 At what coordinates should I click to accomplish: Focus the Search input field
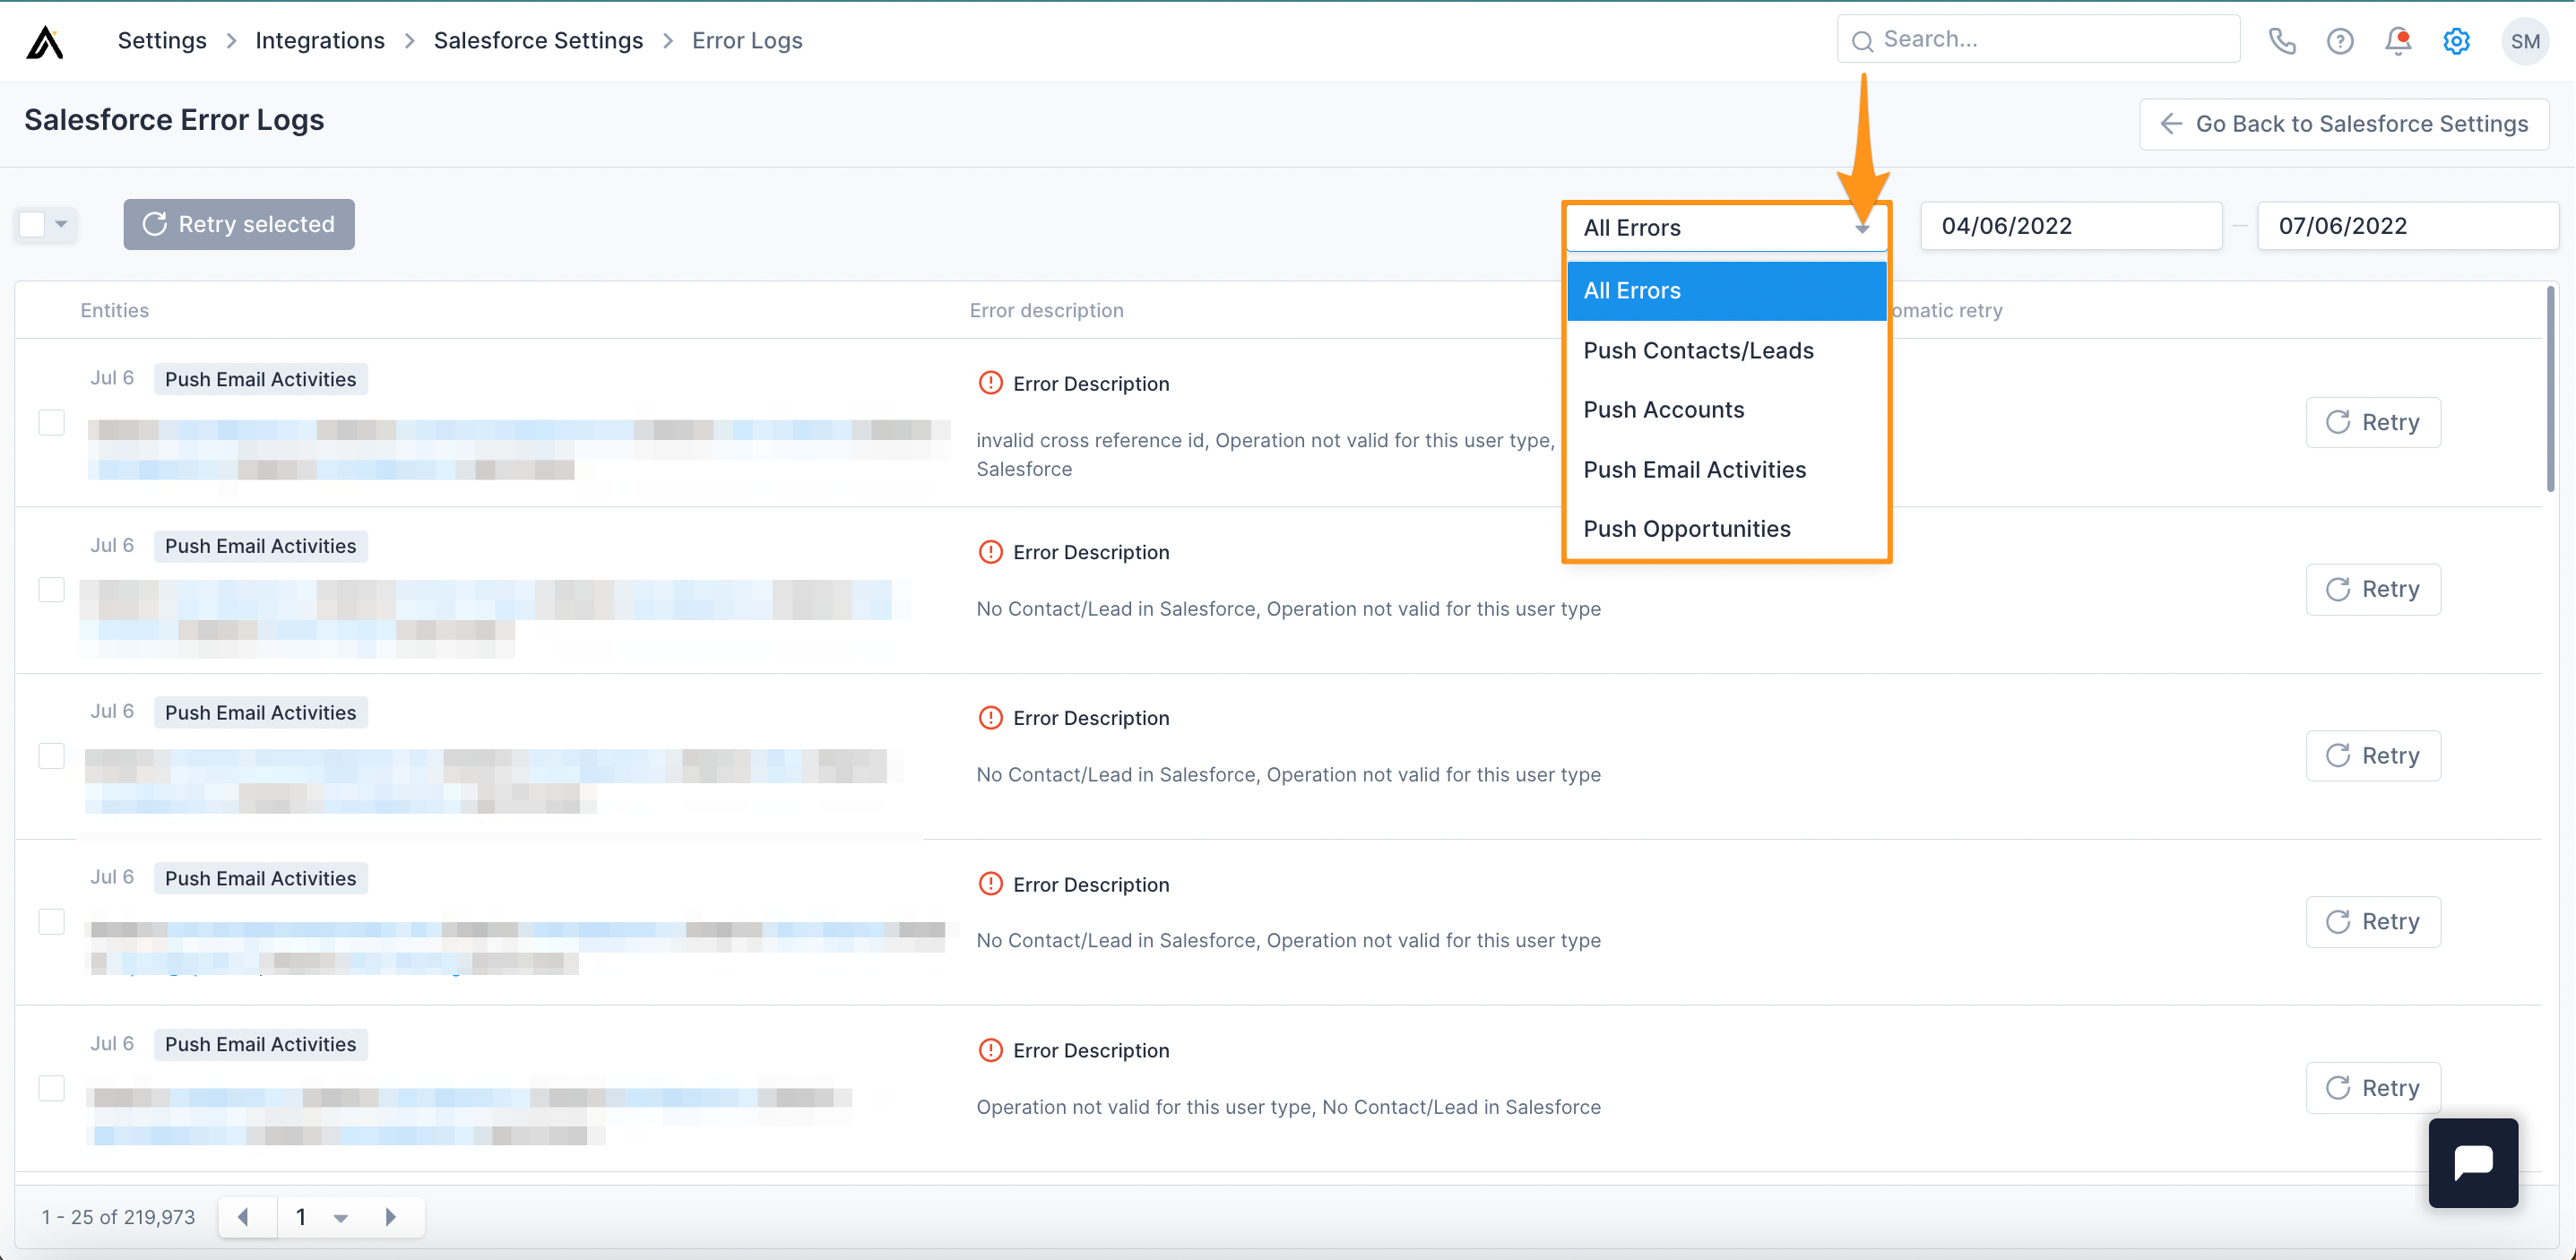coord(2038,39)
